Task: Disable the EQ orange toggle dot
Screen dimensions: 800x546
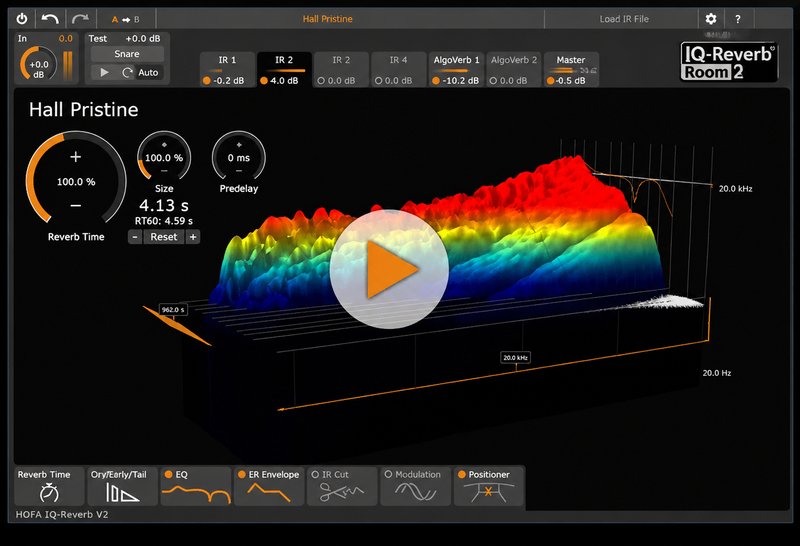Action: [168, 474]
